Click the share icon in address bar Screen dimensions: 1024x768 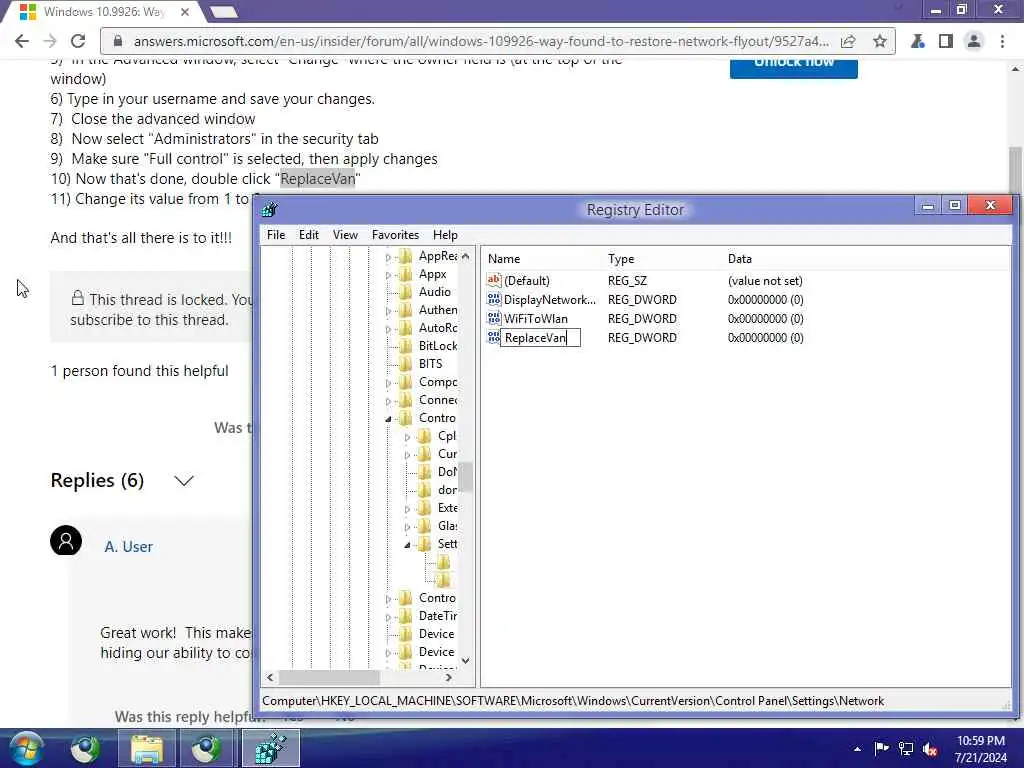tap(848, 41)
